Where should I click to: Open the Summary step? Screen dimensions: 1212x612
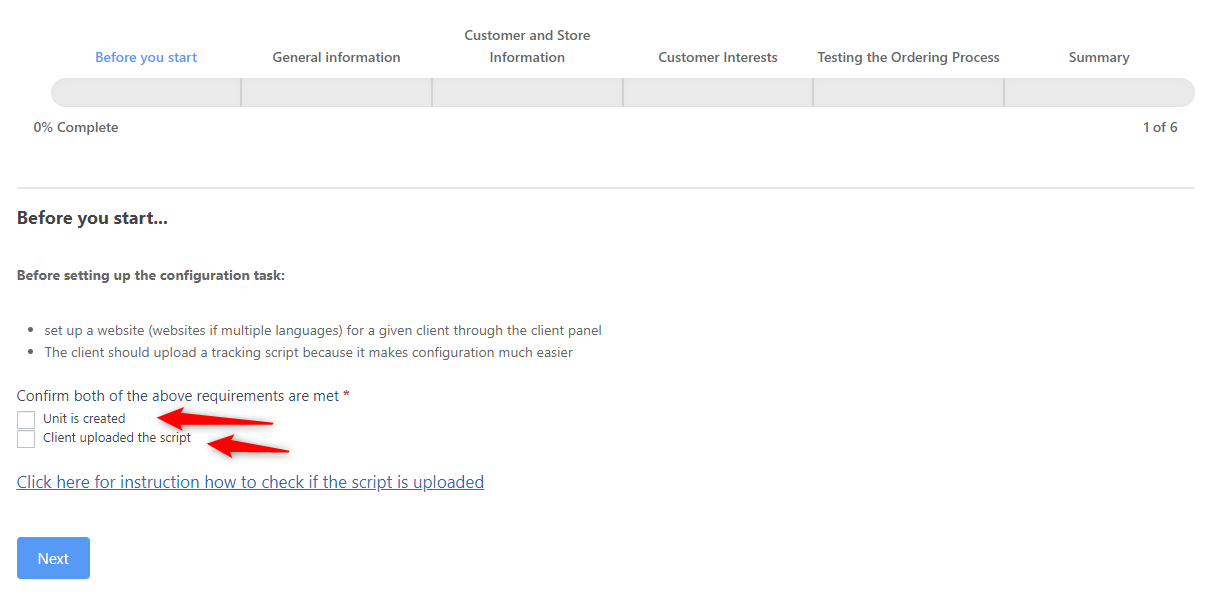coord(1098,57)
